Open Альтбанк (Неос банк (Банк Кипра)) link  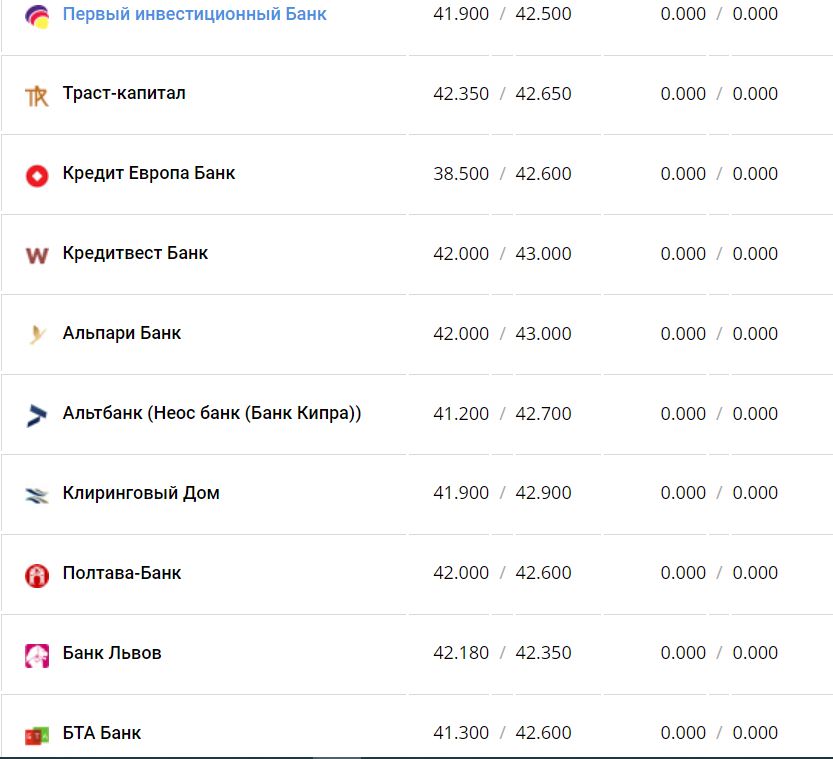(x=212, y=413)
